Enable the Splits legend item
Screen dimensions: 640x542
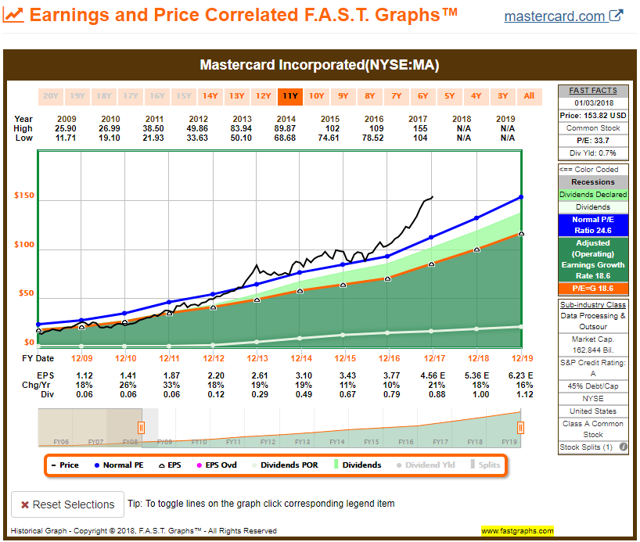(x=485, y=465)
